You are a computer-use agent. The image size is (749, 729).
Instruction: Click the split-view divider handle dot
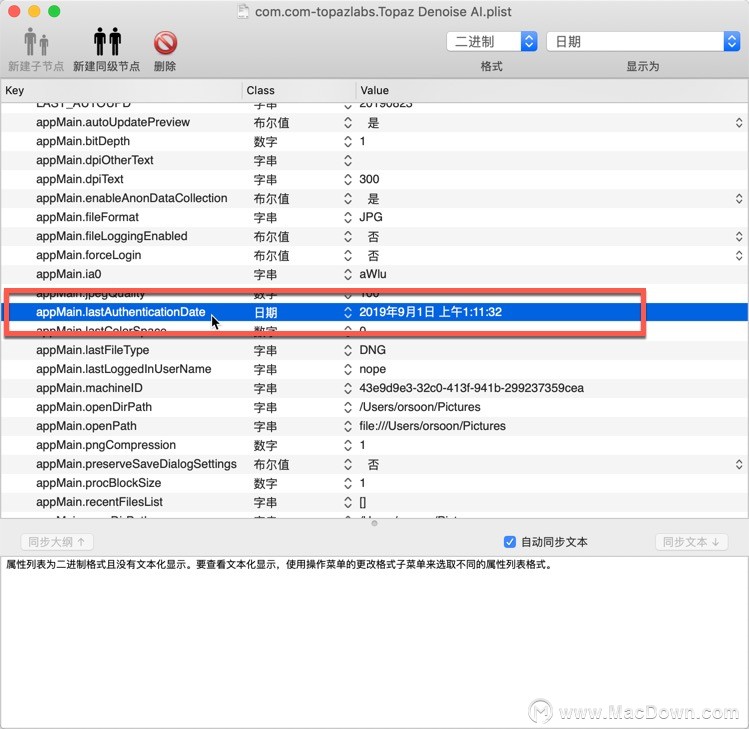(x=374, y=524)
